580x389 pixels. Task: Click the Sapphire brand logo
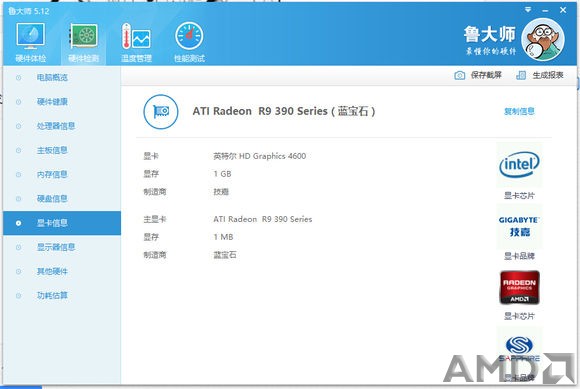519,348
